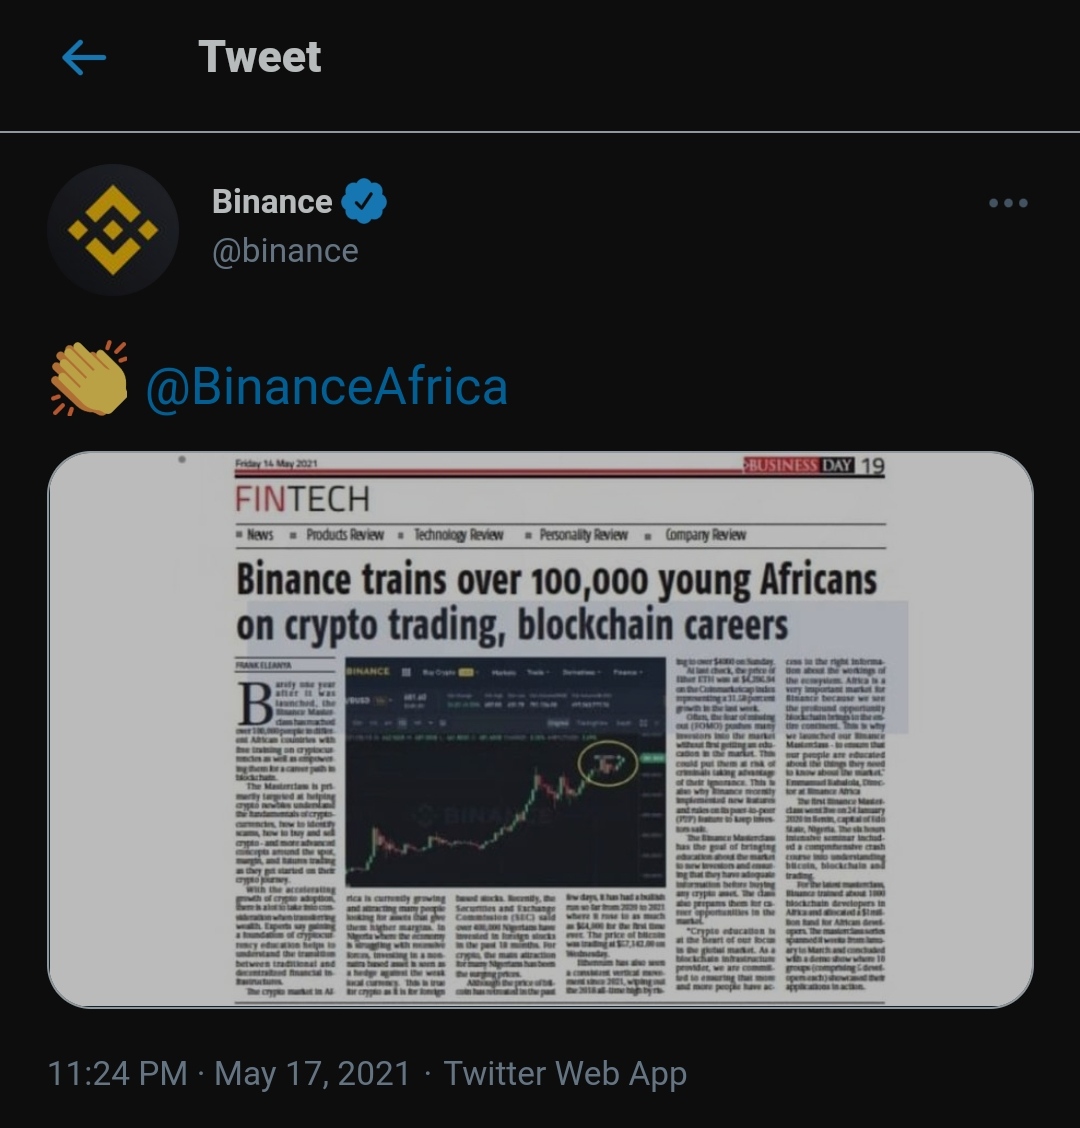The width and height of the screenshot is (1080, 1128).
Task: Click the clapping hands emoji
Action: click(89, 378)
